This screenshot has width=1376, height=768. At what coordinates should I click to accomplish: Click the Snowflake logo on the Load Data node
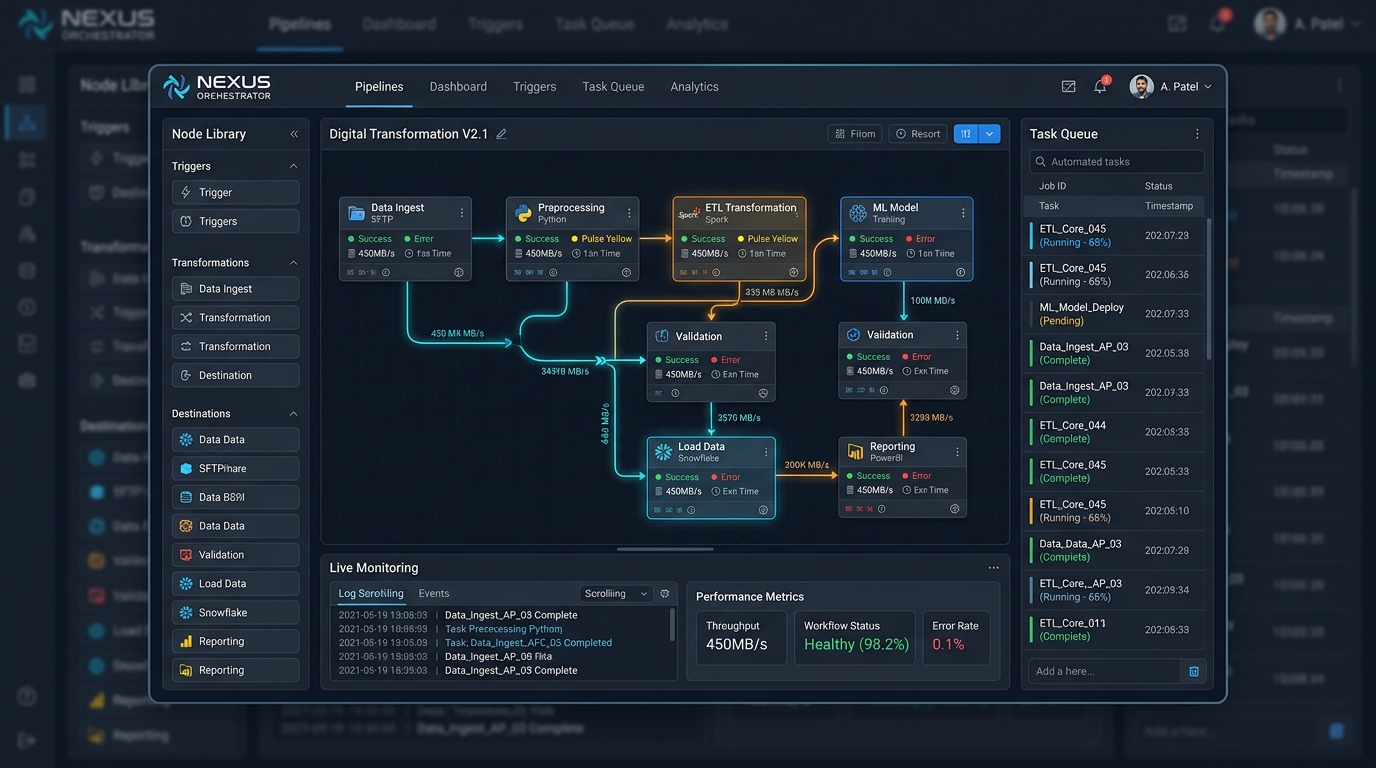663,452
